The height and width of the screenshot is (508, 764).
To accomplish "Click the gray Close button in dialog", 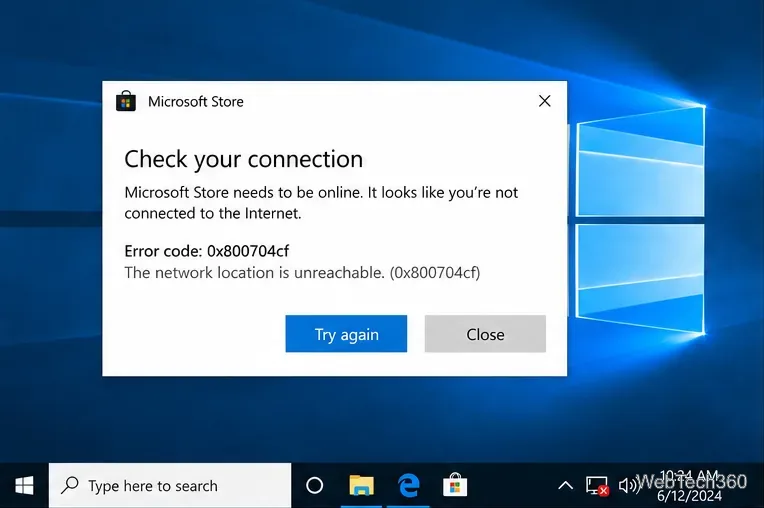I will pos(485,334).
